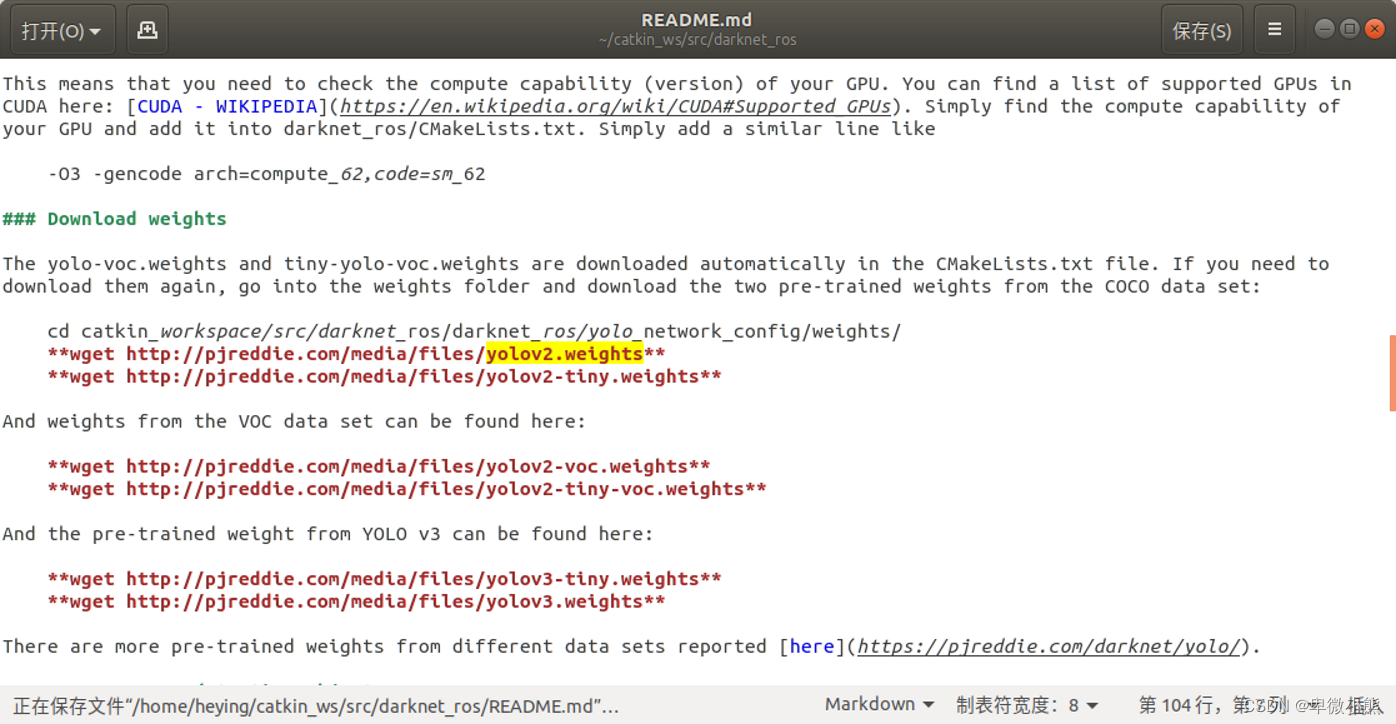This screenshot has width=1396, height=724.
Task: Minimize the editor window
Action: [1324, 29]
